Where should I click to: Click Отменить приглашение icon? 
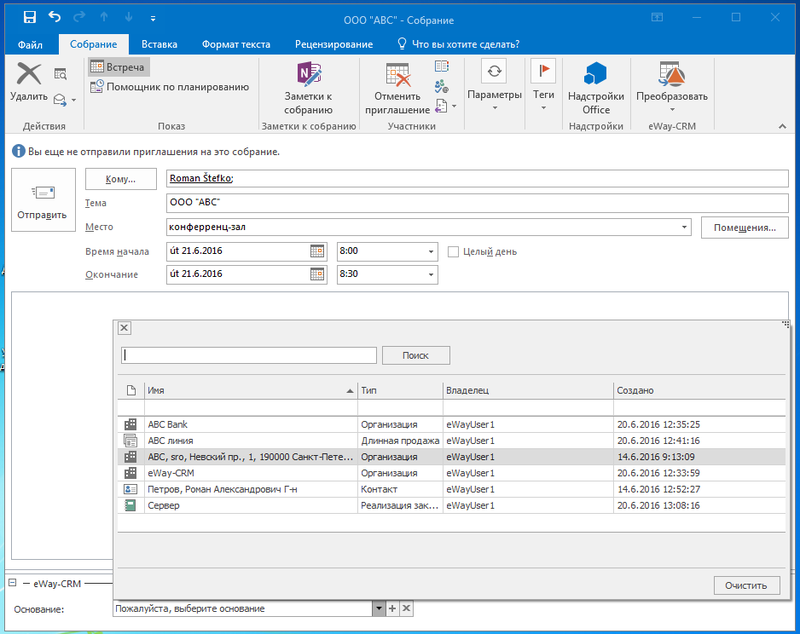pyautogui.click(x=397, y=88)
